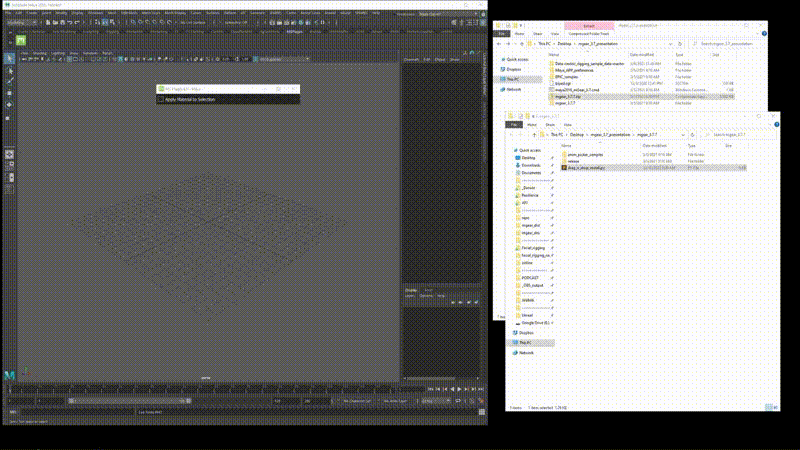Viewport: 800px width, 450px height.
Task: Select mgear_3.7.7.zip in upper Explorer
Action: click(x=641, y=96)
